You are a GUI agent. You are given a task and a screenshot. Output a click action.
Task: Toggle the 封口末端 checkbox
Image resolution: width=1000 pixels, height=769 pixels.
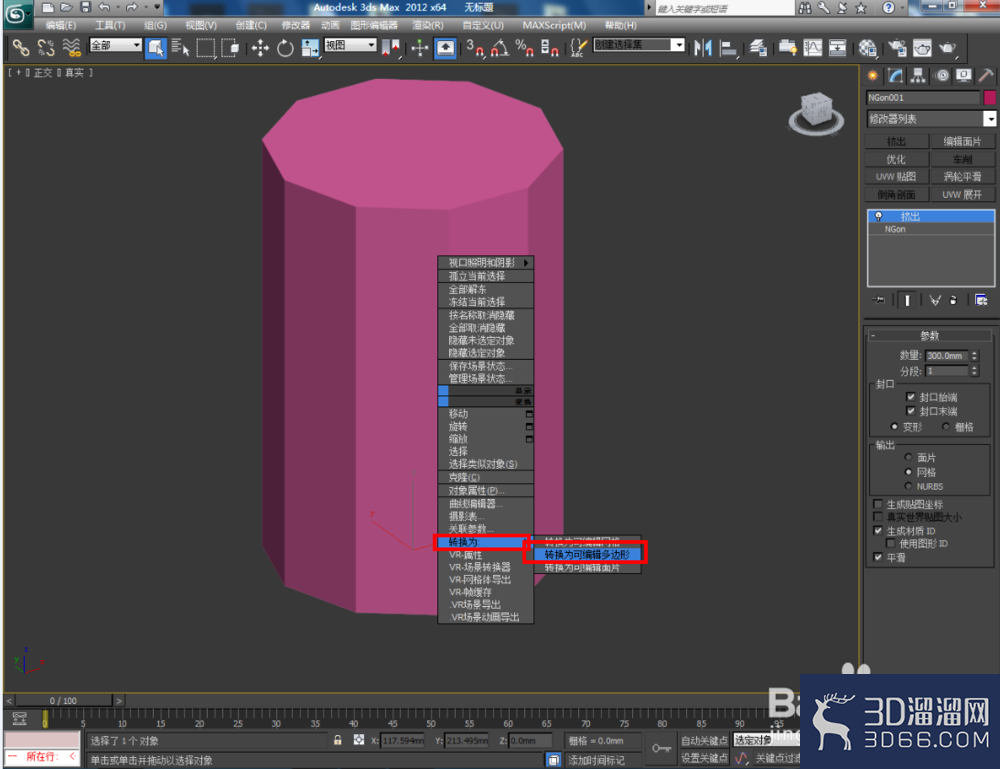(x=911, y=411)
